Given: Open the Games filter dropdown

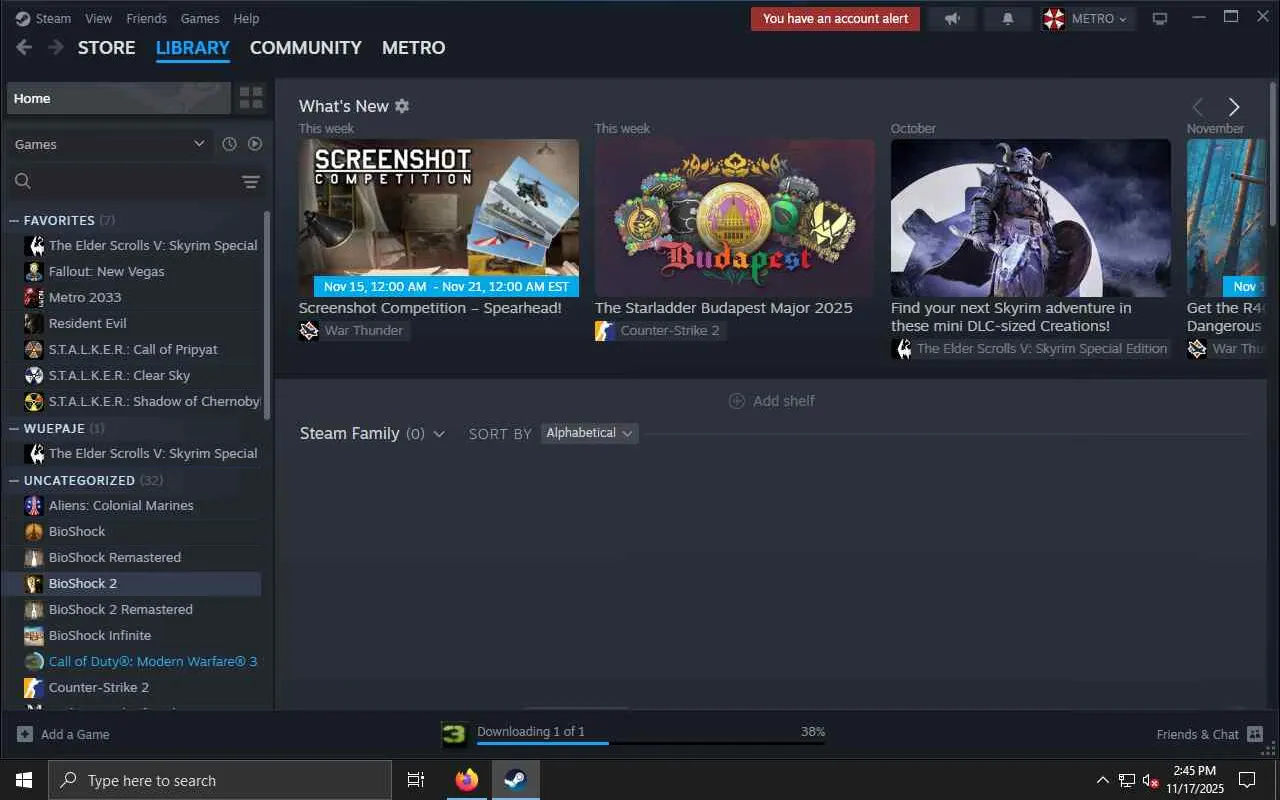Looking at the screenshot, I should coord(109,144).
